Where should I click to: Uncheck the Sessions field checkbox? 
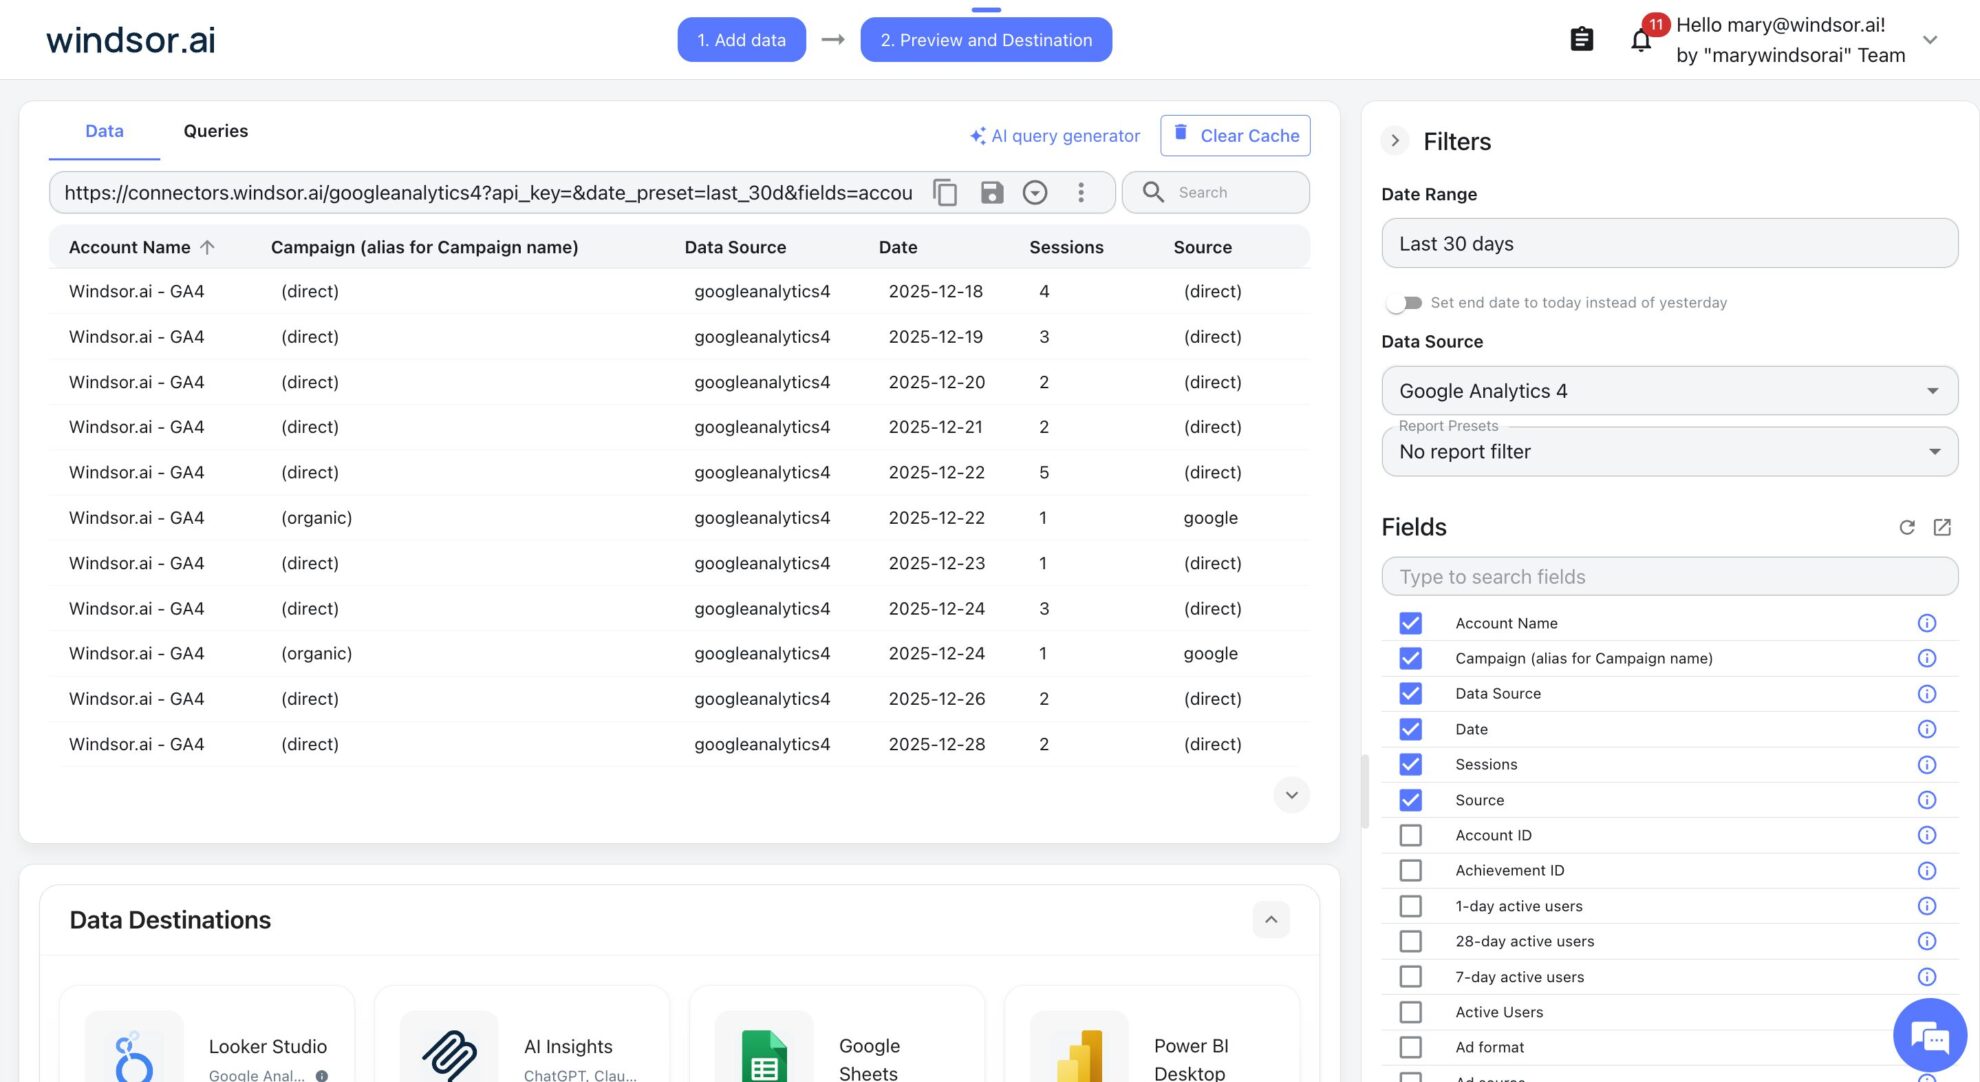pyautogui.click(x=1410, y=765)
